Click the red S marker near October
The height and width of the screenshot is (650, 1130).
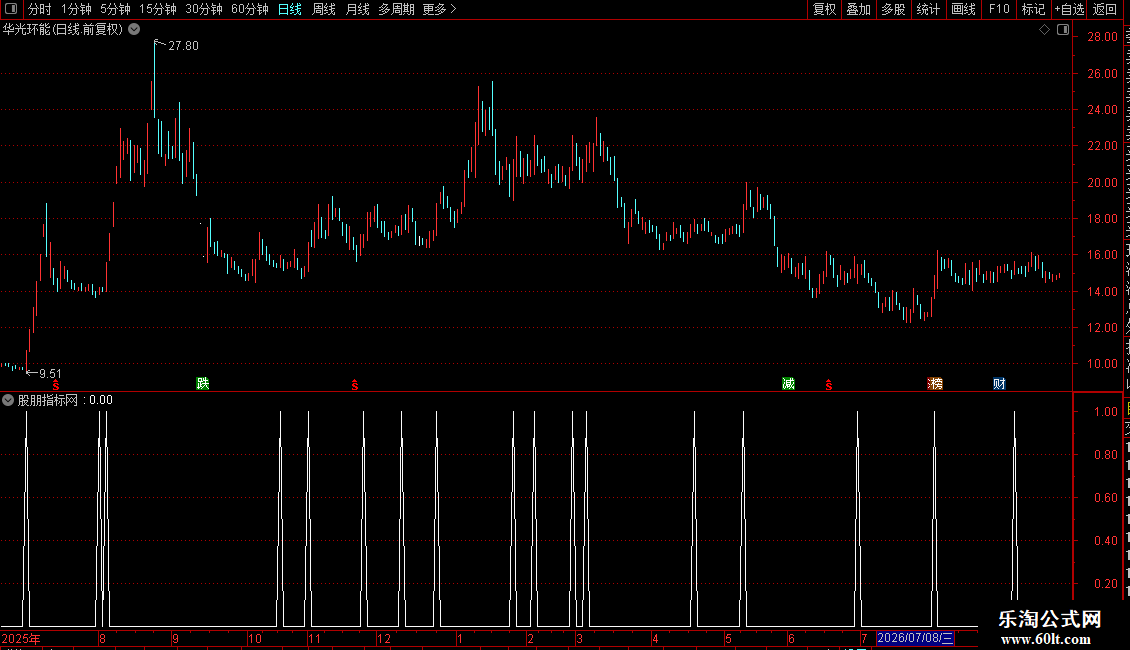point(355,386)
